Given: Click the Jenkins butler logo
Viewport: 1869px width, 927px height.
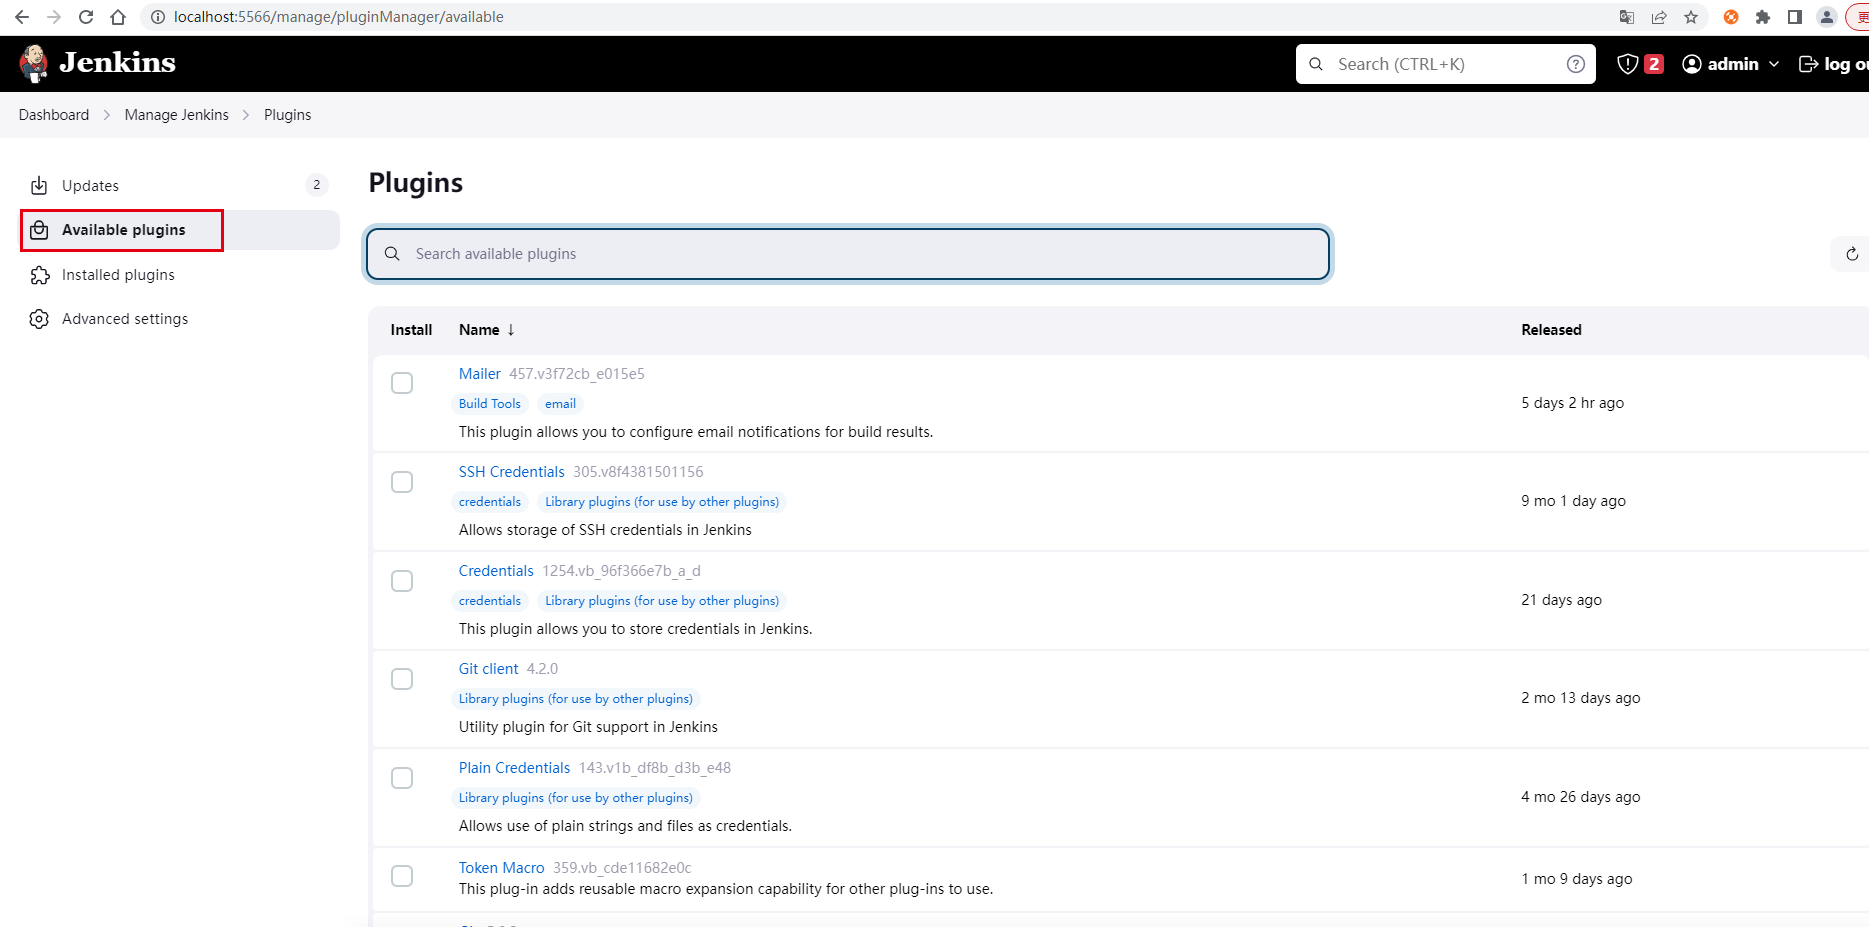Looking at the screenshot, I should (34, 63).
